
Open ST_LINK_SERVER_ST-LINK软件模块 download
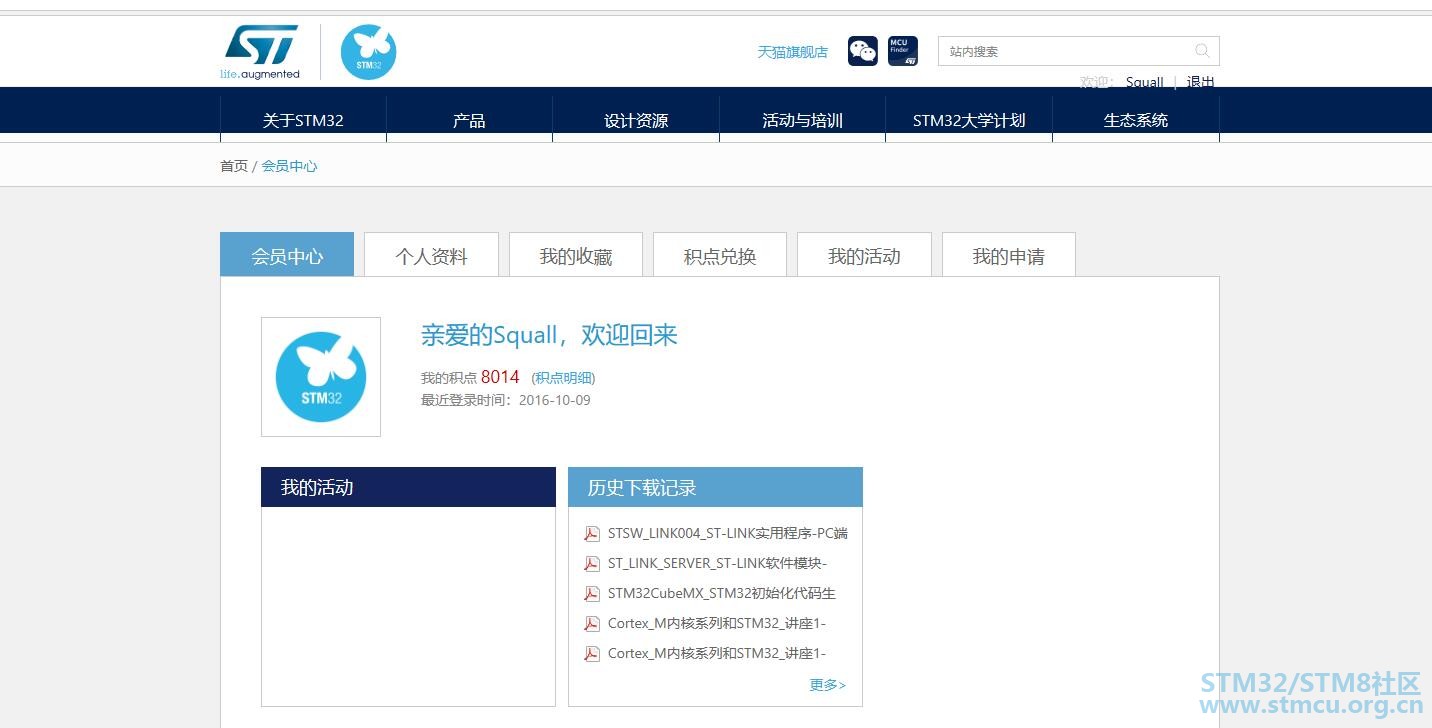tap(717, 563)
